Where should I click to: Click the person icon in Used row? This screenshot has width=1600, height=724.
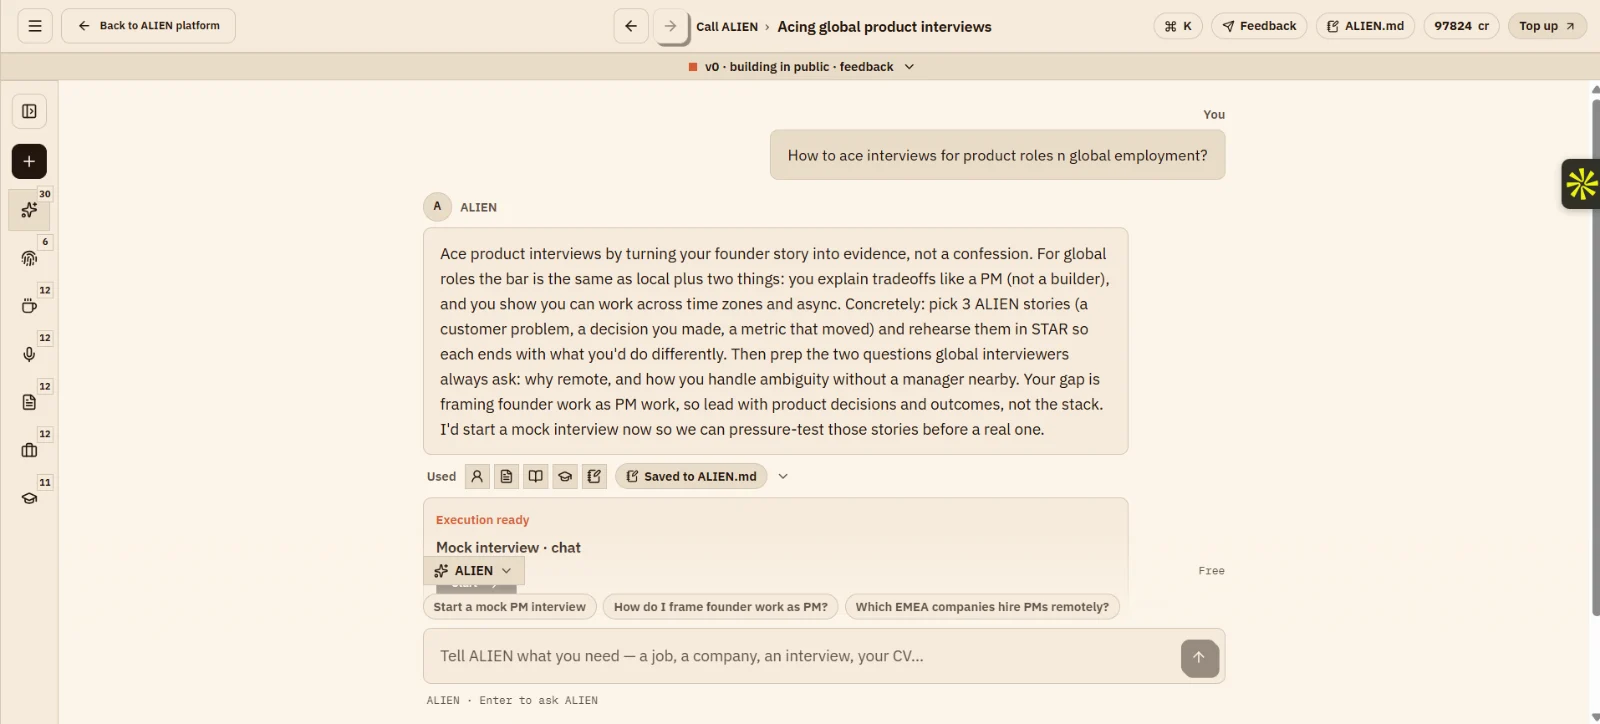pos(477,477)
